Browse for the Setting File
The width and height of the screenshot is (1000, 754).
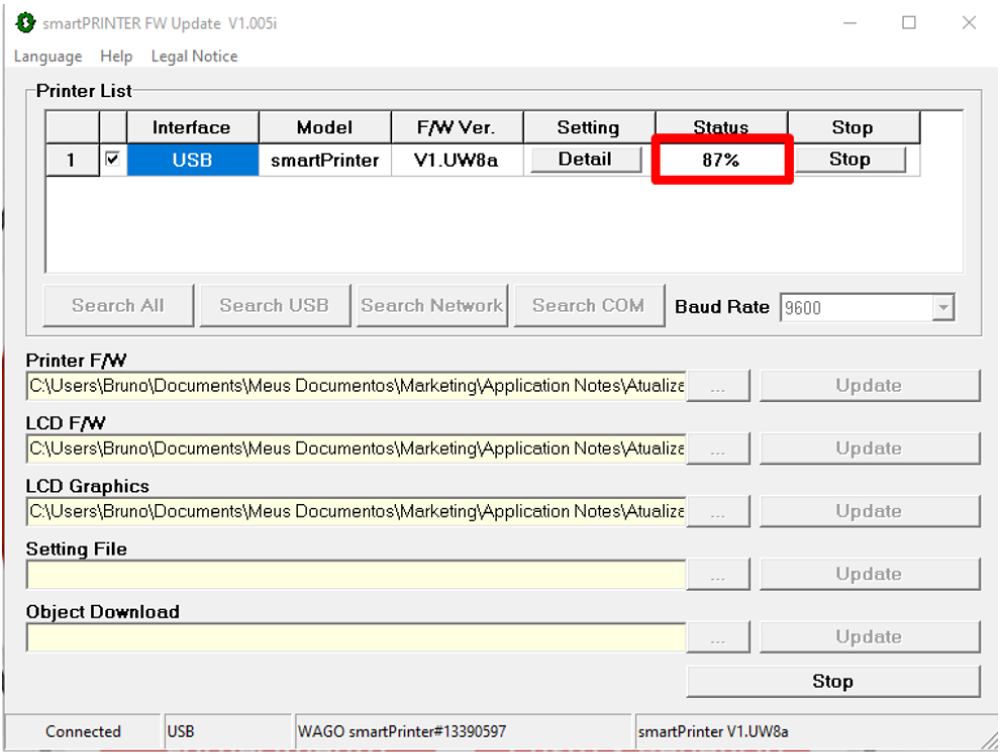[x=717, y=575]
